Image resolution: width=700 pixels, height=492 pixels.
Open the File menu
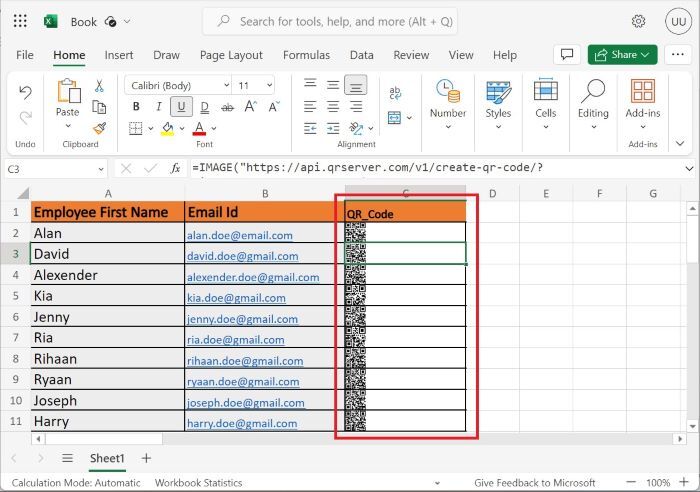[x=25, y=55]
